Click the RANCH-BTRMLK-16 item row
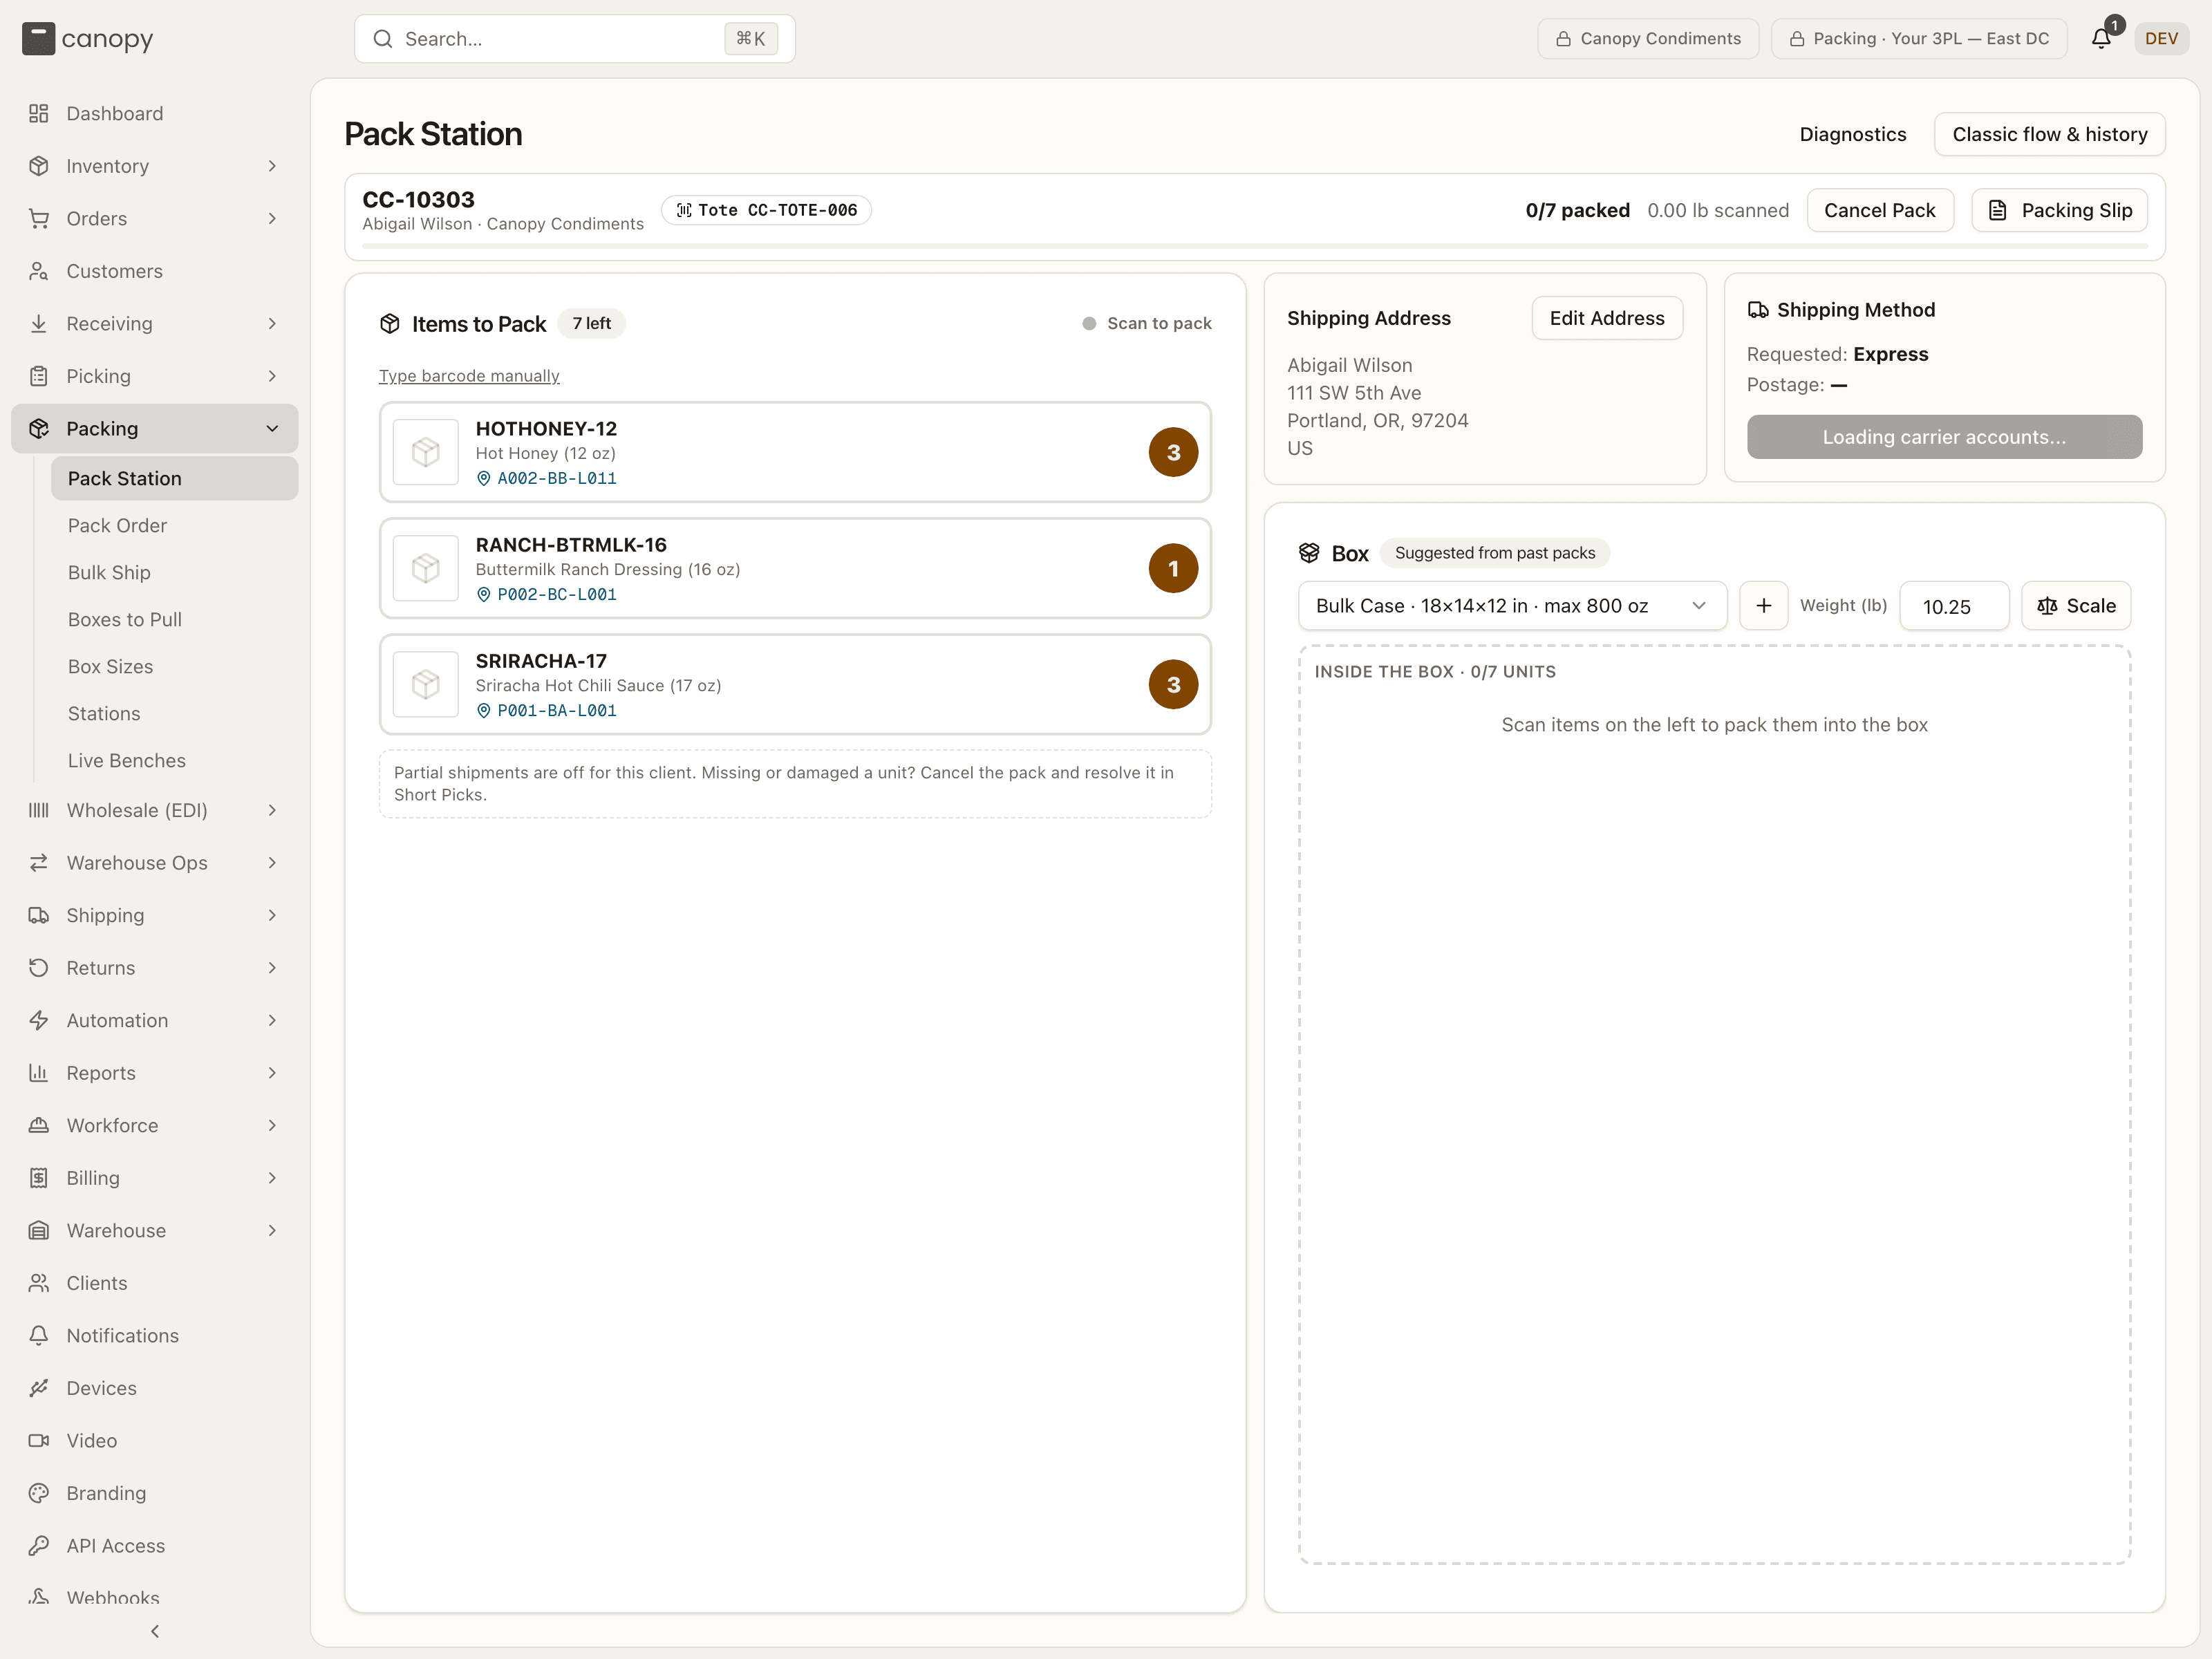 tap(795, 568)
